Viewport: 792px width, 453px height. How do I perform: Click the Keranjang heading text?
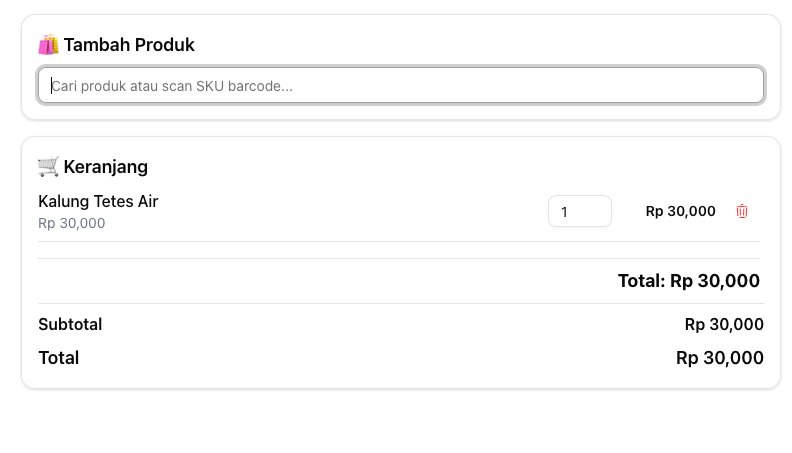pyautogui.click(x=106, y=166)
